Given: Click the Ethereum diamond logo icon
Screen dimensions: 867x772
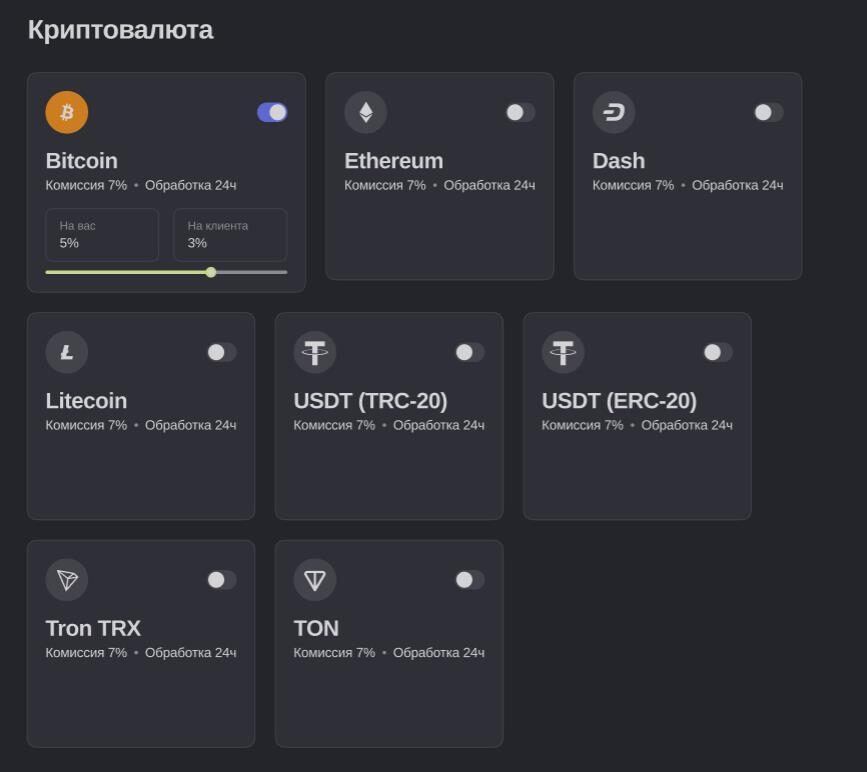Looking at the screenshot, I should 366,112.
